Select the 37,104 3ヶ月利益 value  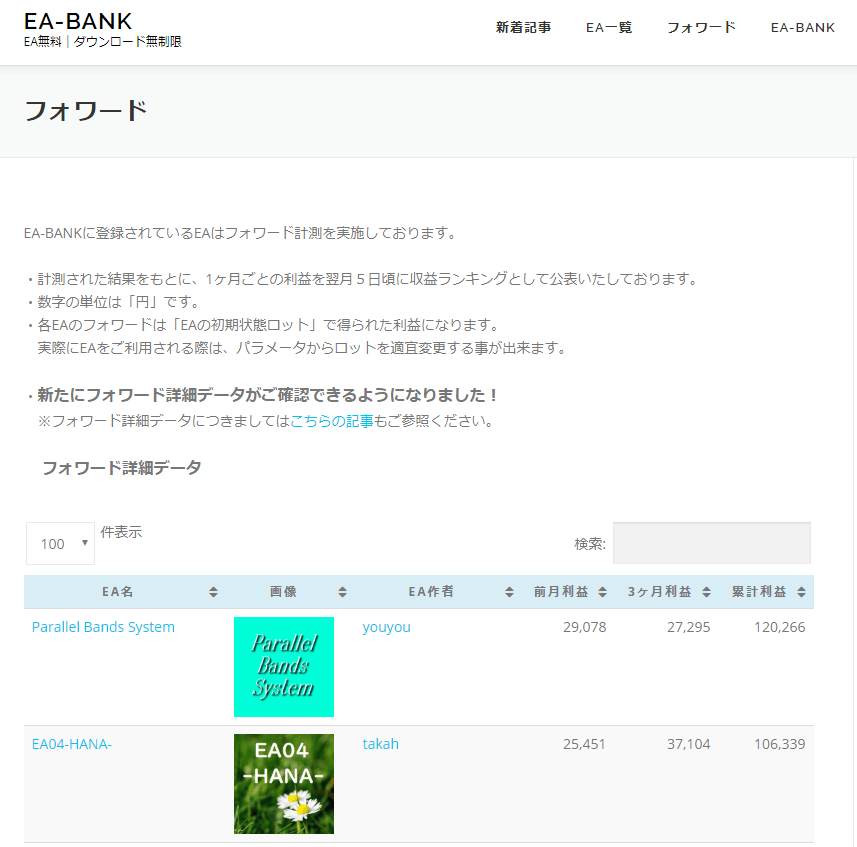point(688,744)
